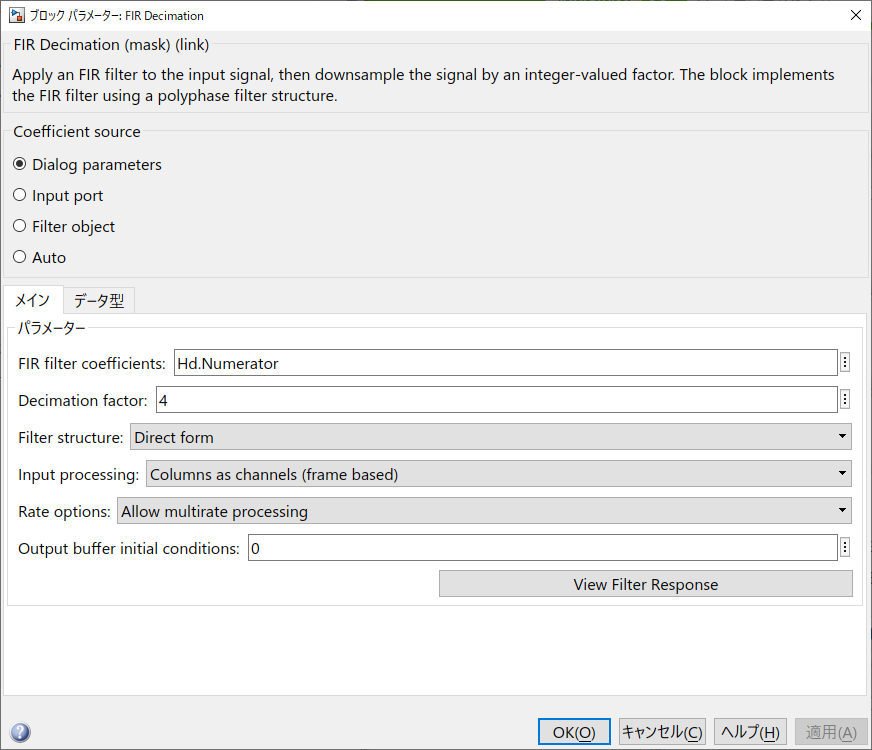
Task: Click the 'Coefficient source' group title
Action: (x=77, y=132)
